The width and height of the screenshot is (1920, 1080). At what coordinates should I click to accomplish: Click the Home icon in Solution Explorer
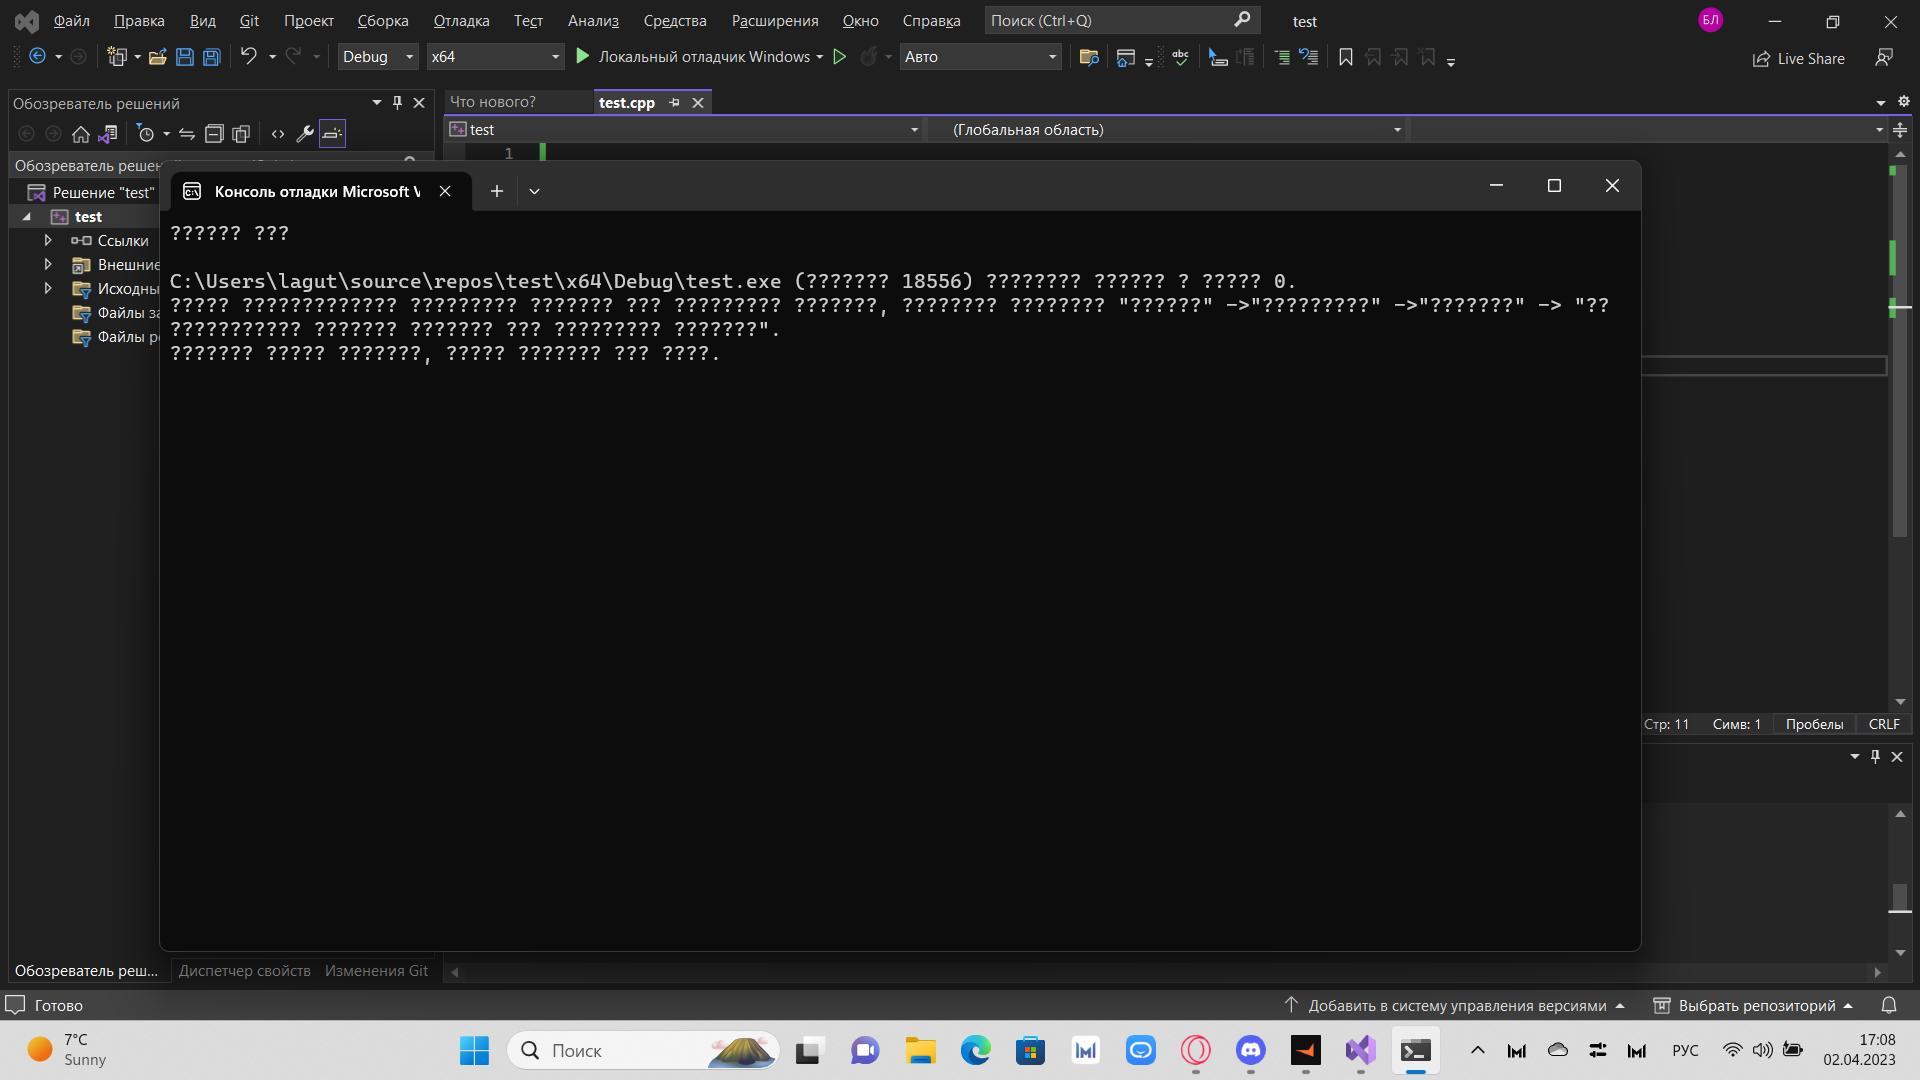[81, 133]
